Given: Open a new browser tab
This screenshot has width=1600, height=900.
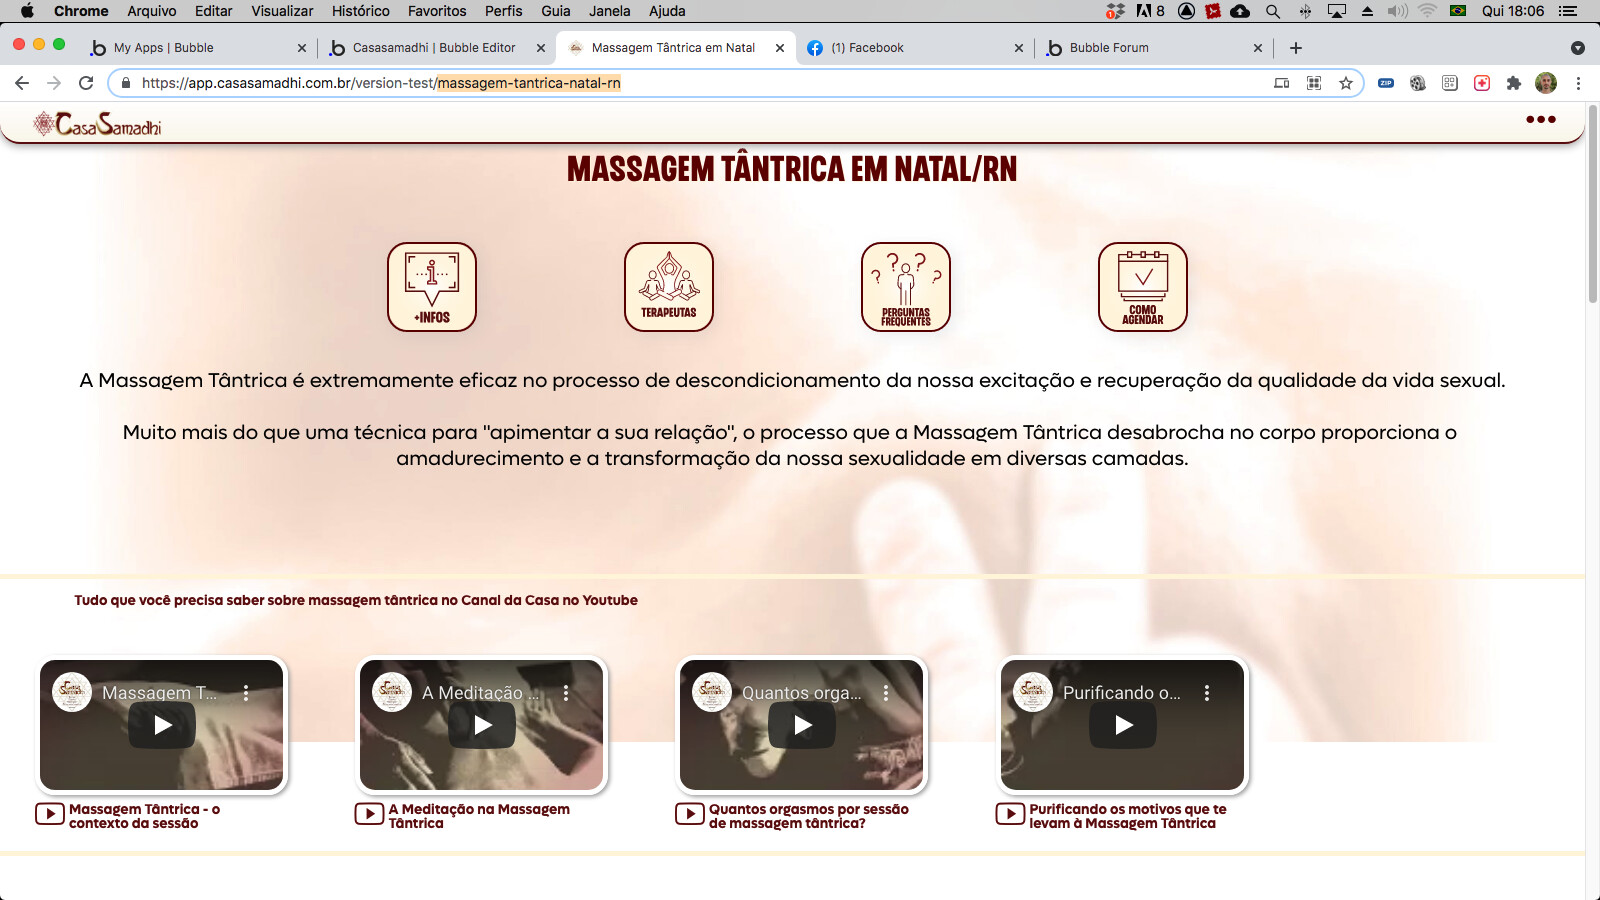Looking at the screenshot, I should pyautogui.click(x=1296, y=47).
